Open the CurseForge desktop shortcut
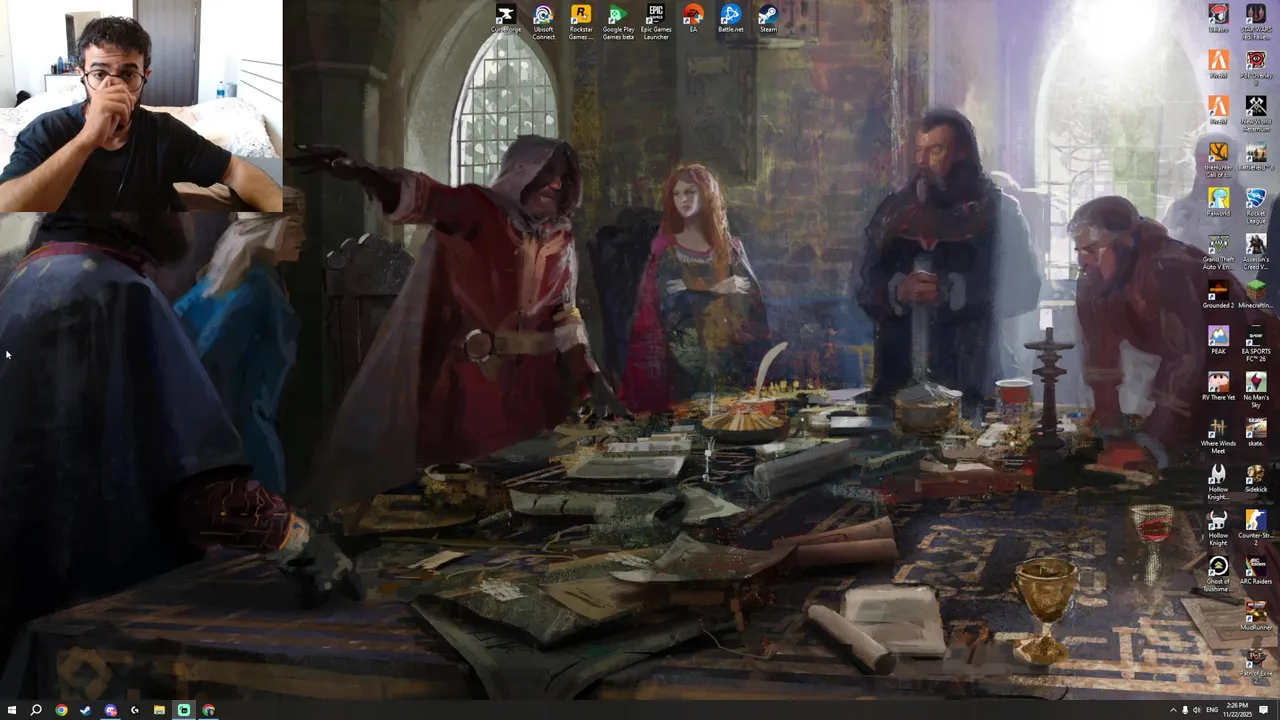1280x720 pixels. click(x=506, y=19)
